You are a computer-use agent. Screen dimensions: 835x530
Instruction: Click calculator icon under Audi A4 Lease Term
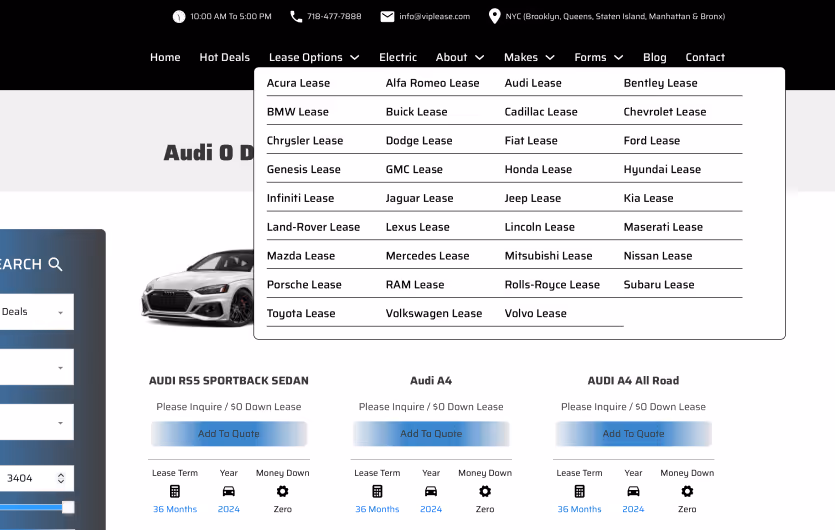pyautogui.click(x=377, y=491)
